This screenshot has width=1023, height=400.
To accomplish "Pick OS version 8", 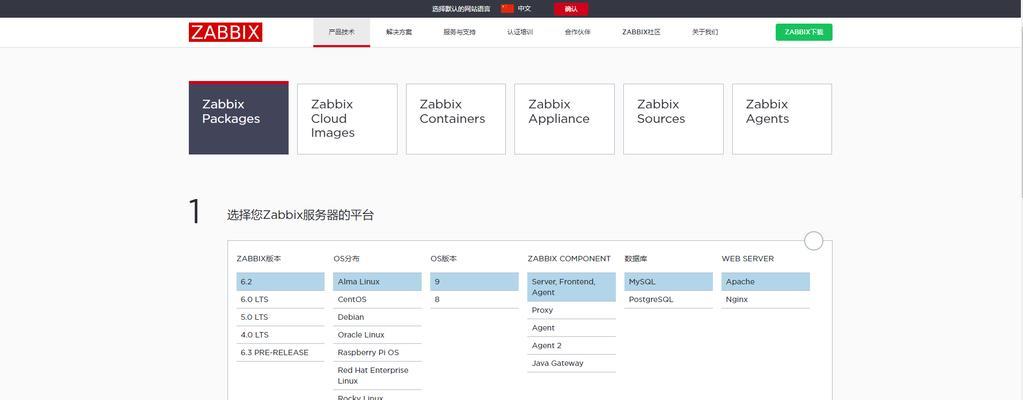I will tap(474, 300).
